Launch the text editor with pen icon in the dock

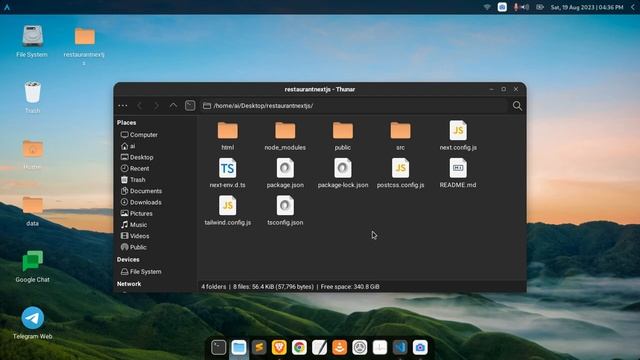319,347
